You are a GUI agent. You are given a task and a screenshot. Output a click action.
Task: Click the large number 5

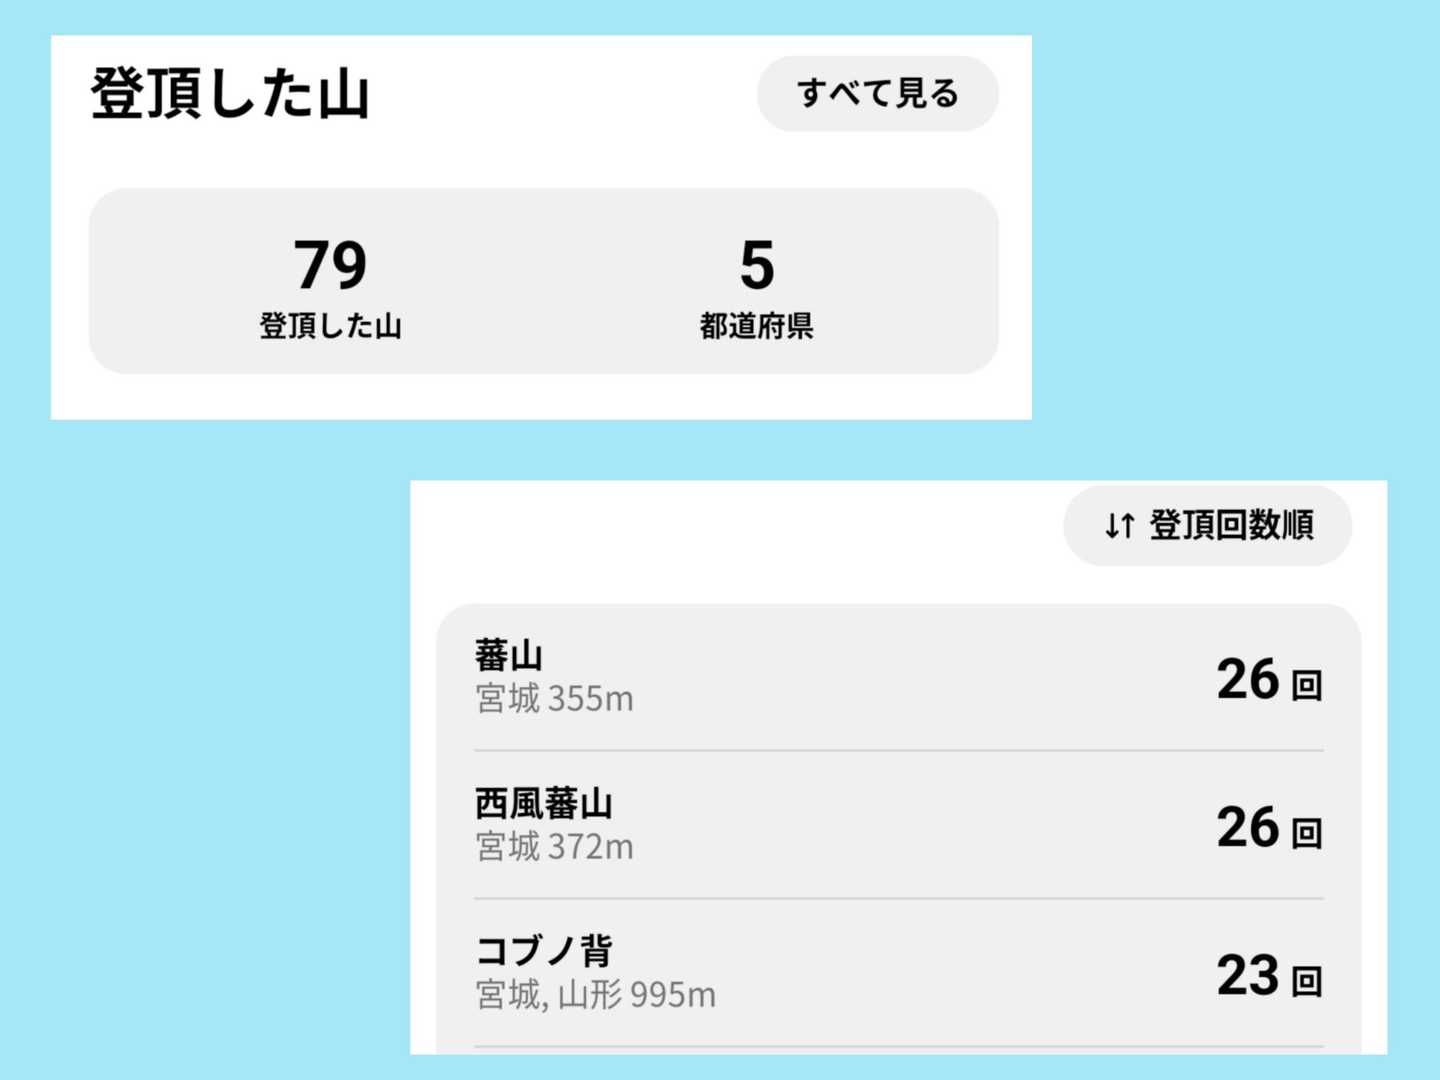point(757,265)
